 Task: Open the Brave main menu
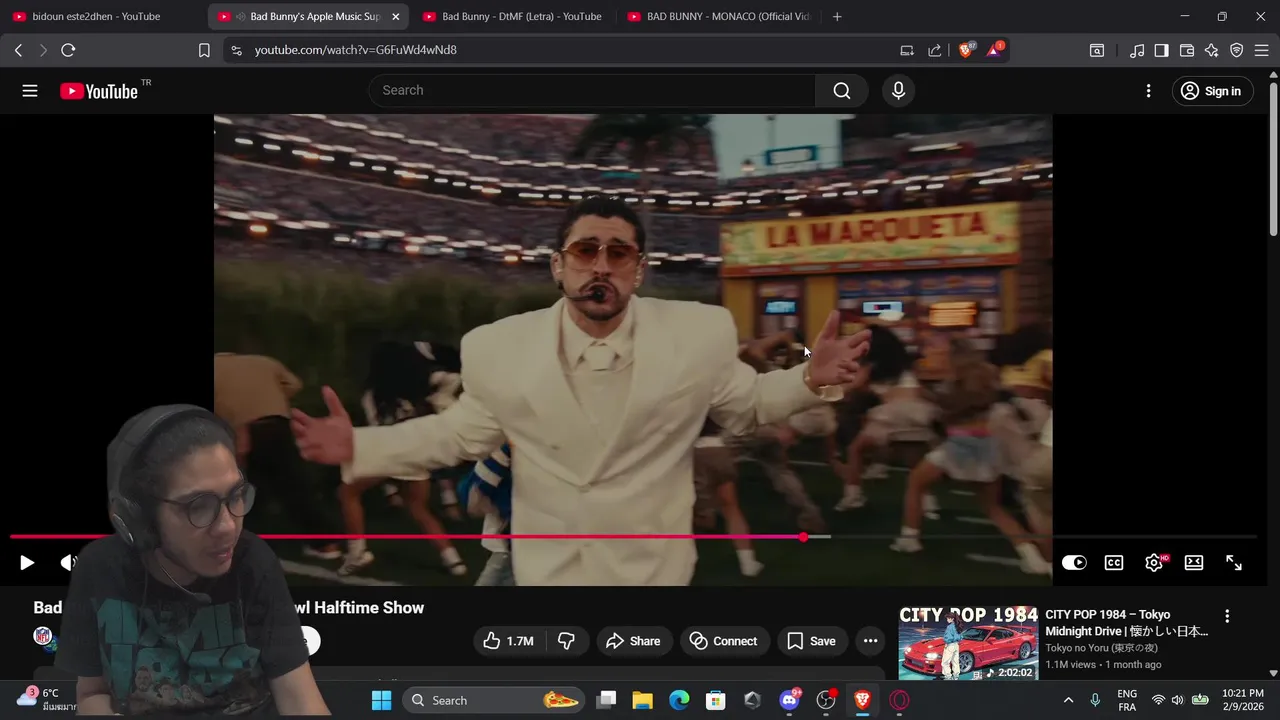[1262, 50]
